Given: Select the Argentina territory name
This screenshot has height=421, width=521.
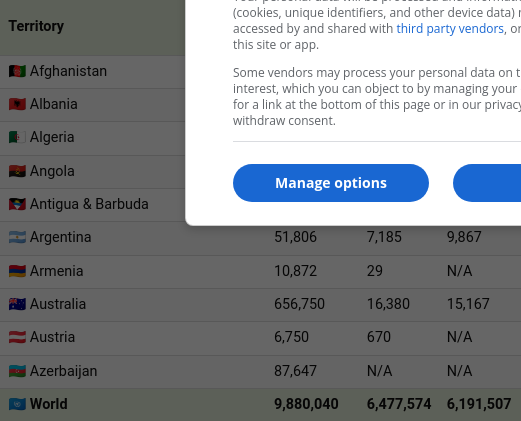Looking at the screenshot, I should click(x=60, y=237).
